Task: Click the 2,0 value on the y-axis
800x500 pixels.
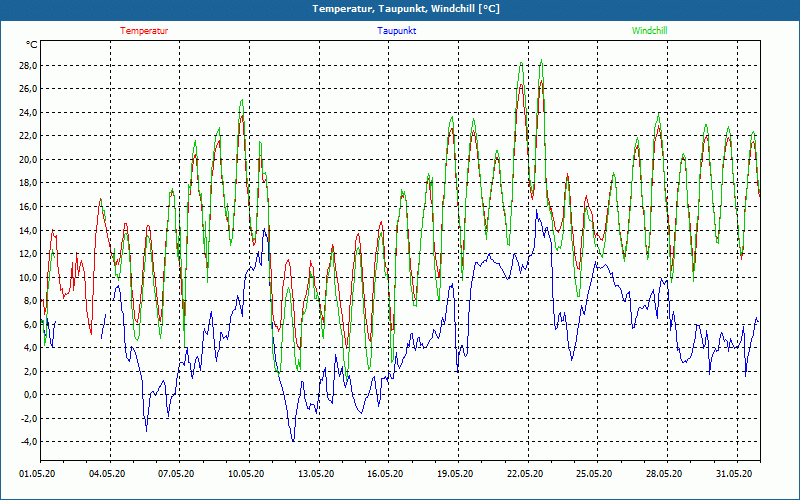Action: coord(30,371)
